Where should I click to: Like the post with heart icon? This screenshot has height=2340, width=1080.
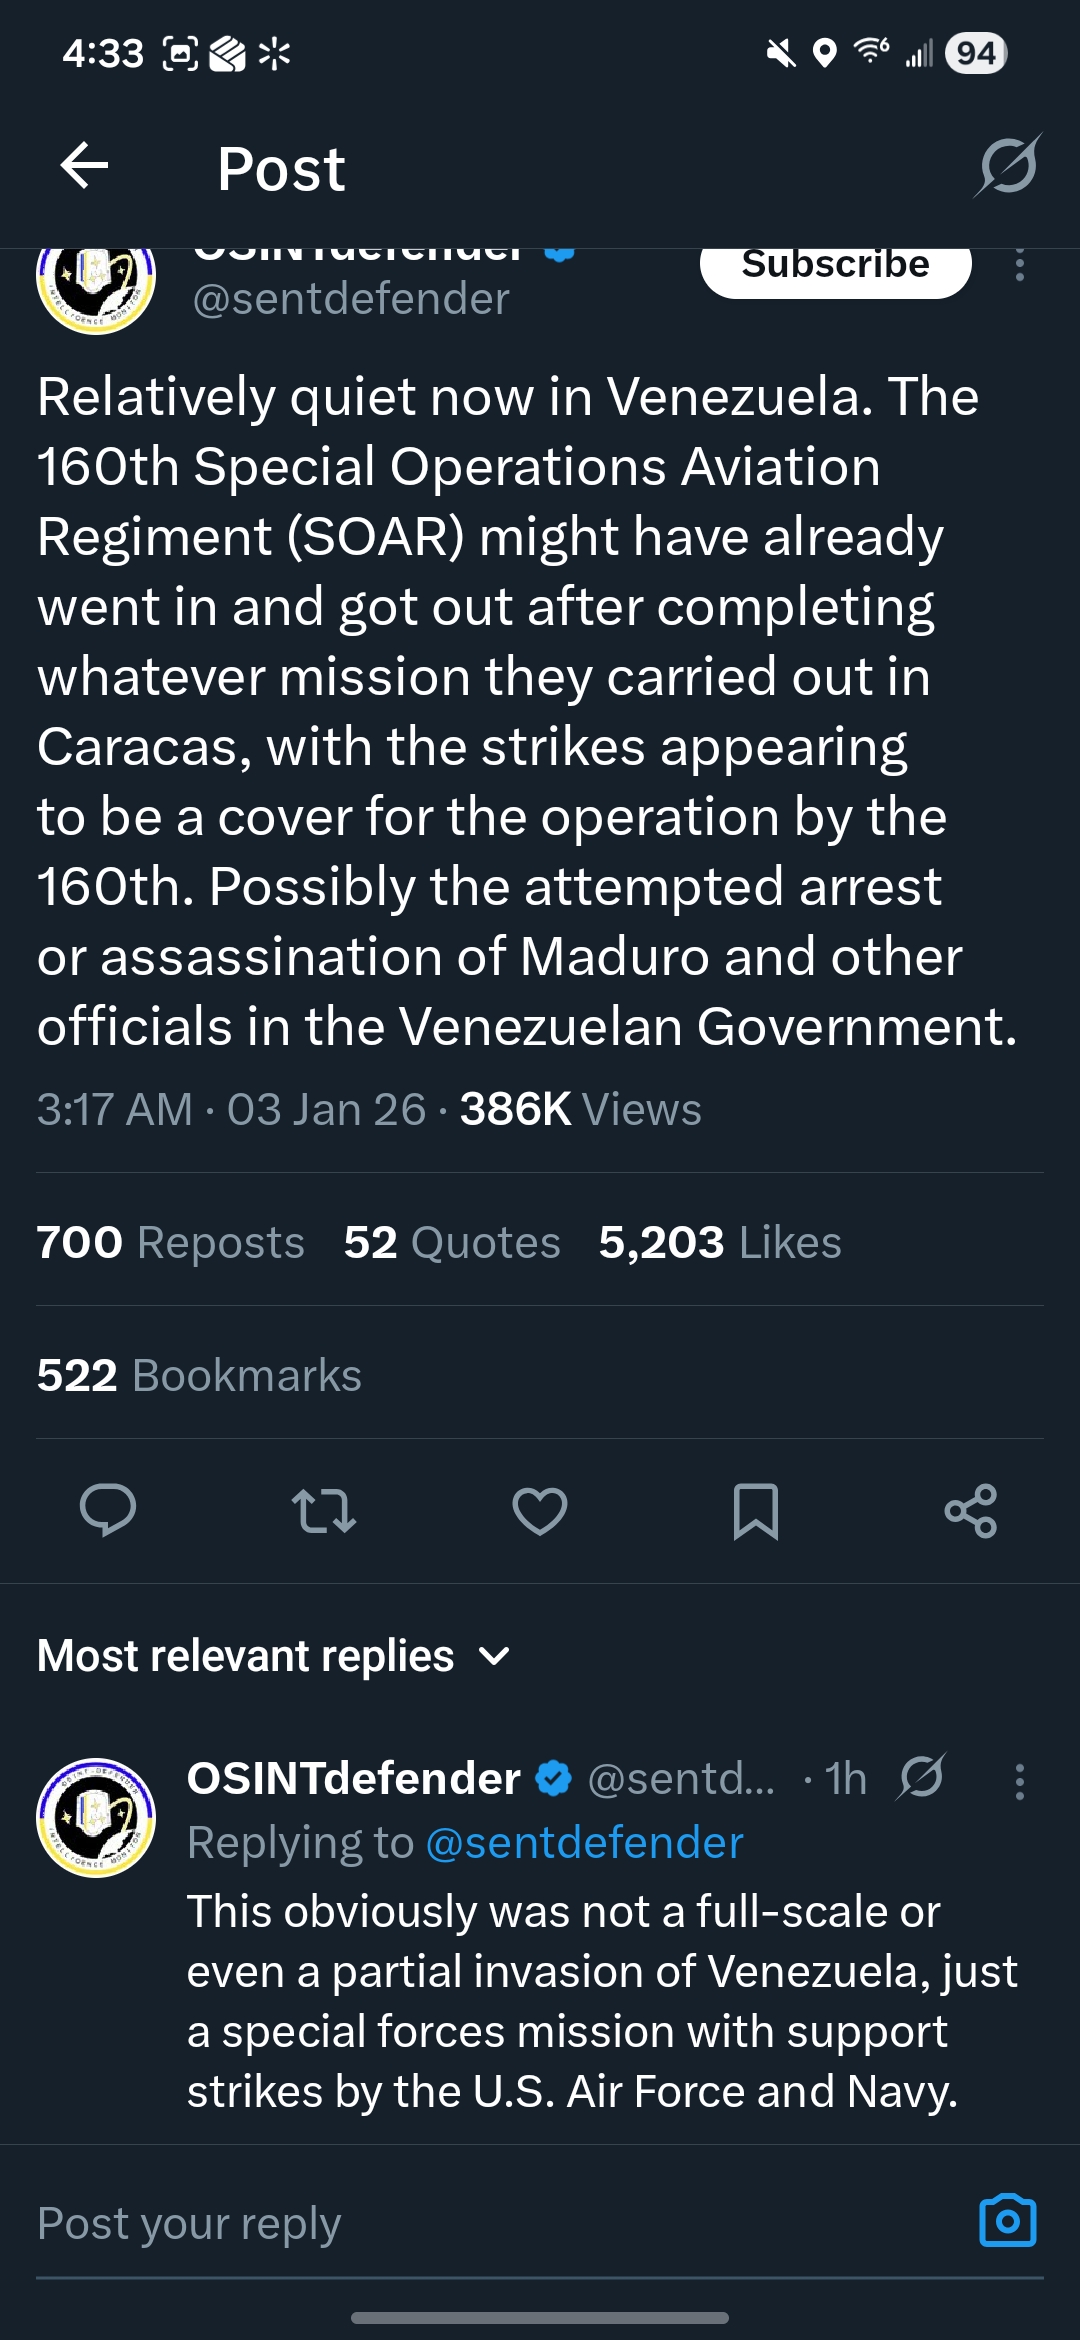tap(540, 1510)
